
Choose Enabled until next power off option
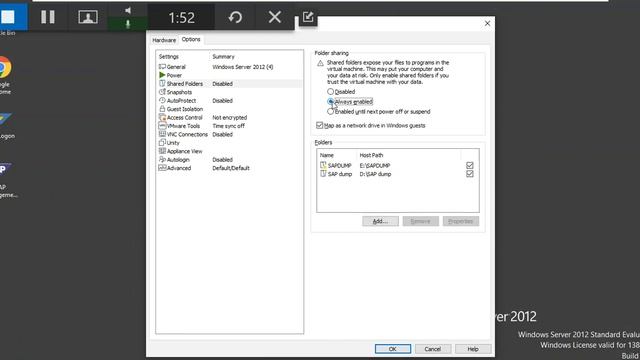click(330, 111)
